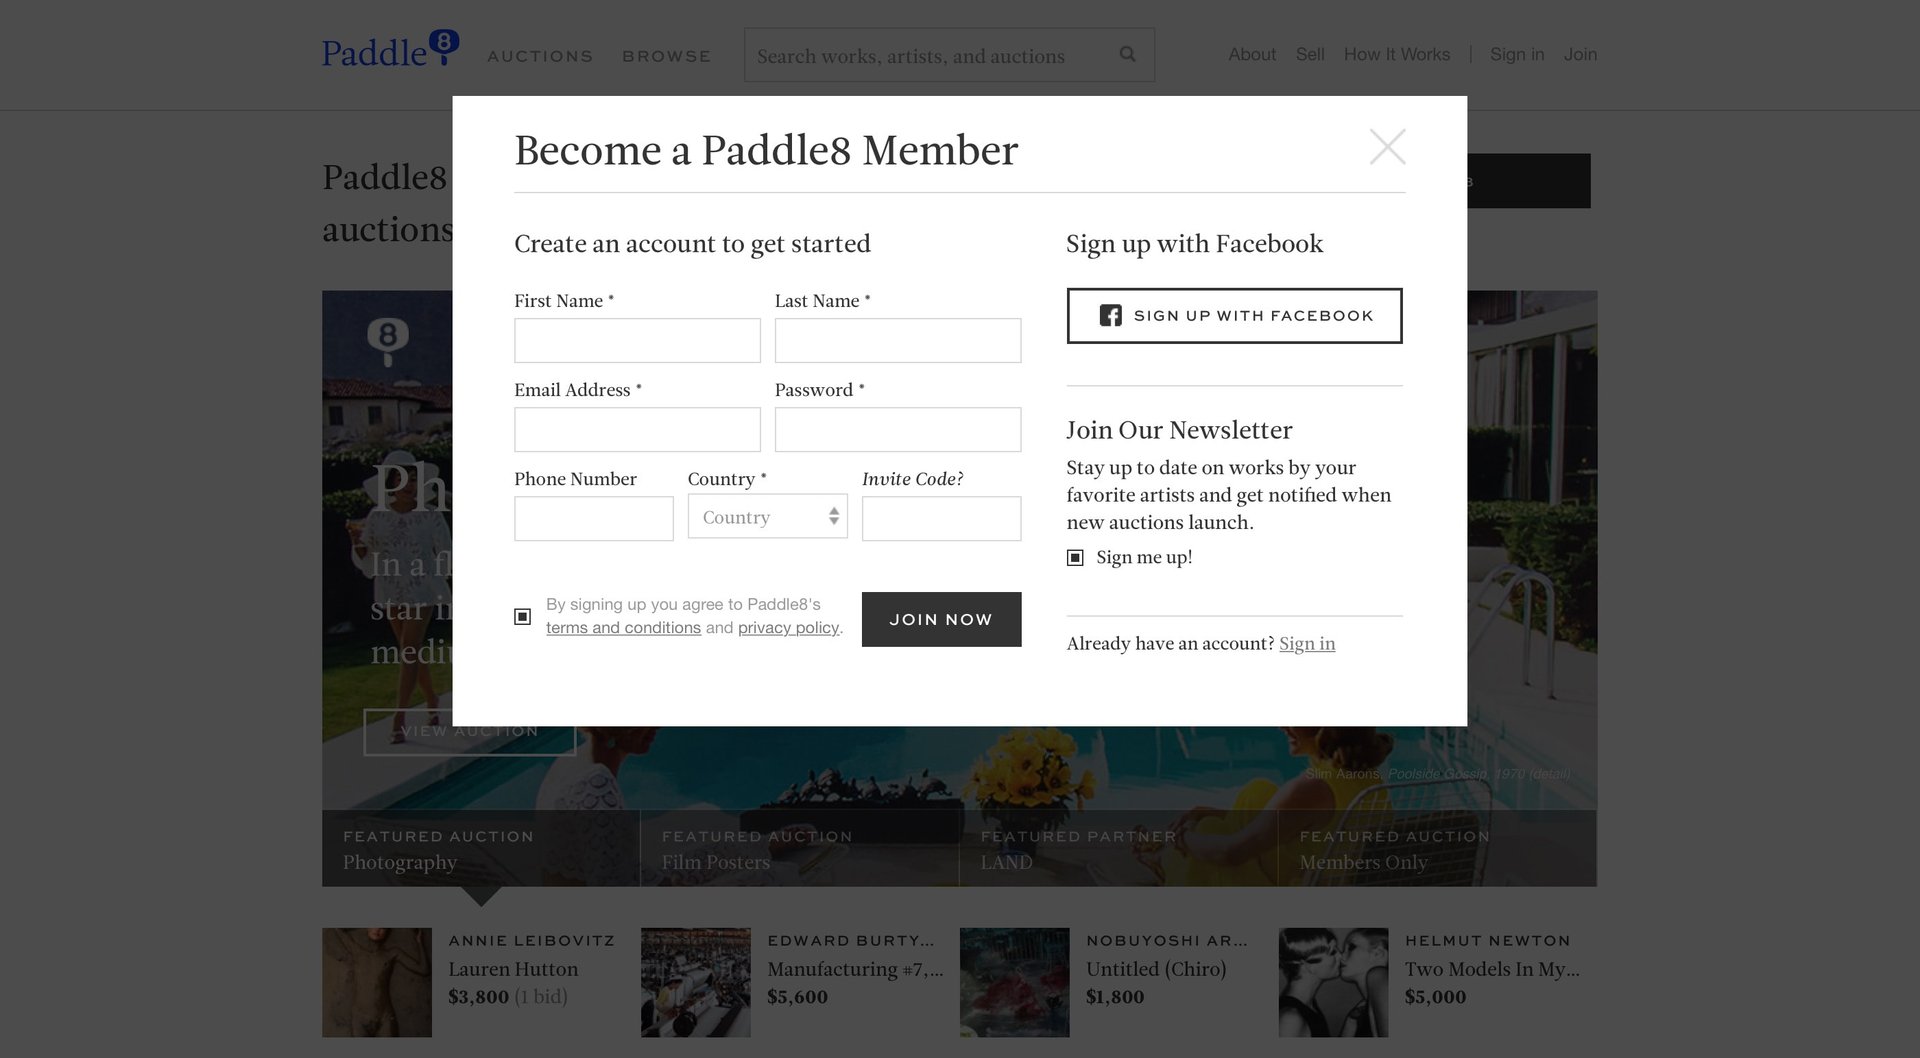Image resolution: width=1920 pixels, height=1058 pixels.
Task: Check the terms and conditions agreement box
Action: point(522,617)
